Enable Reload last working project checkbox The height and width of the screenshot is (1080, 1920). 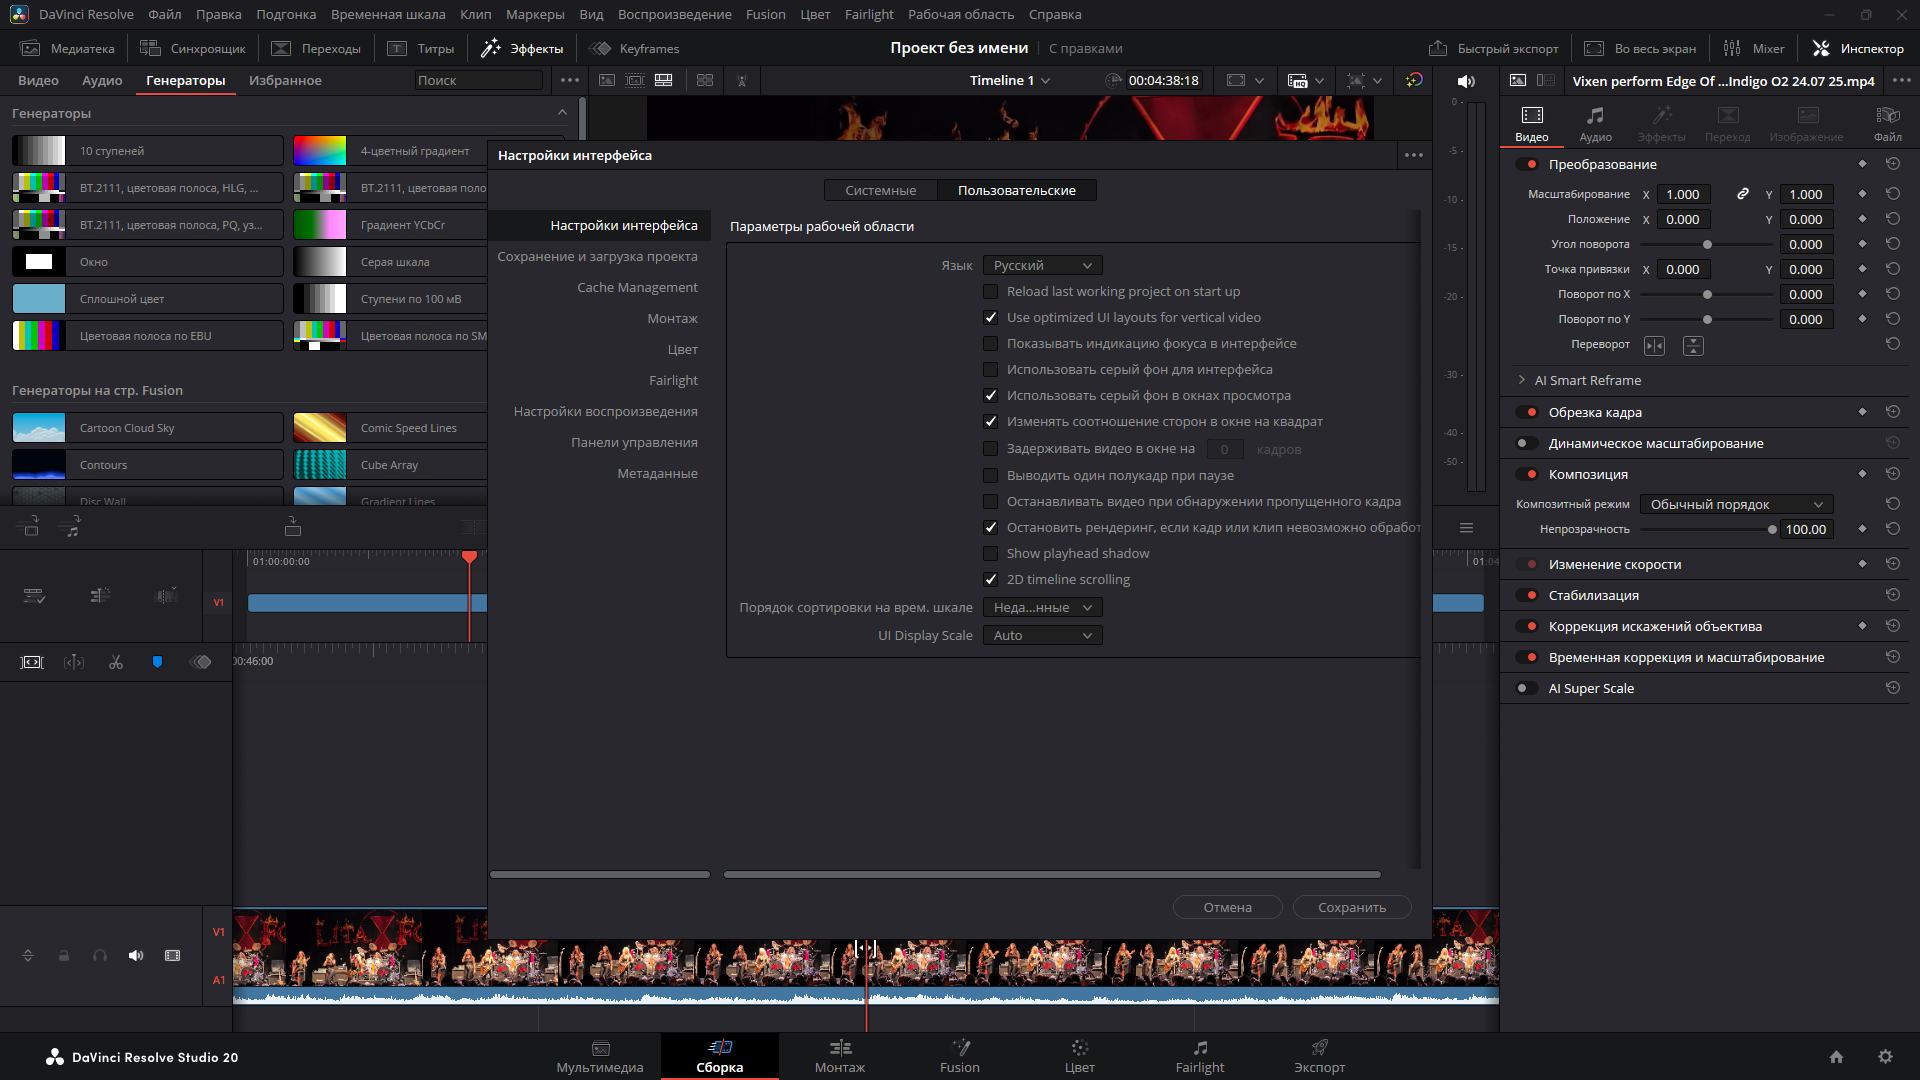pos(990,292)
